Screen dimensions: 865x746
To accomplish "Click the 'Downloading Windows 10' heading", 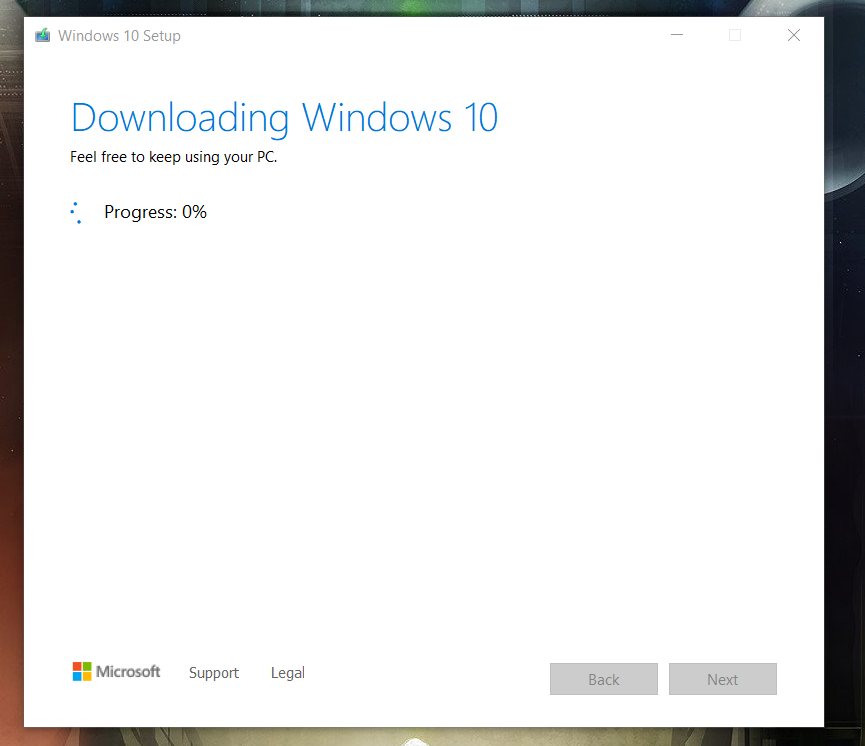I will click(x=284, y=118).
